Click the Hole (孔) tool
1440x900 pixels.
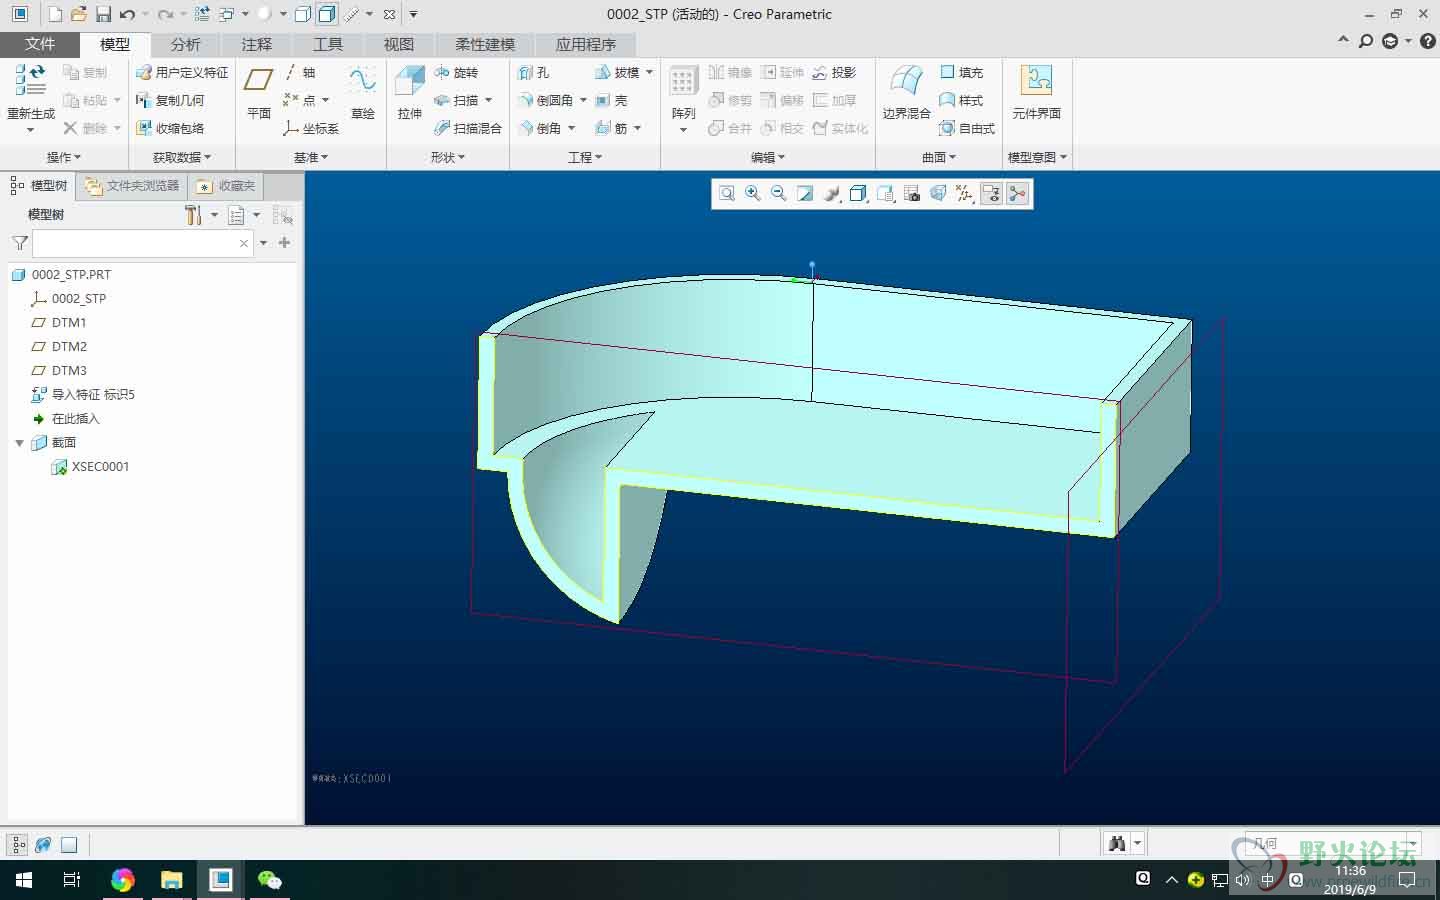click(x=533, y=72)
